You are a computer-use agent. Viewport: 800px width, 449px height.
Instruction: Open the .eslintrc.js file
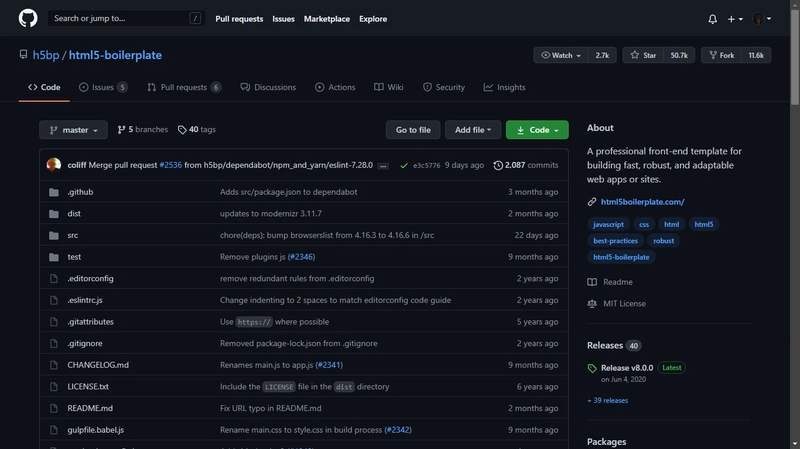pyautogui.click(x=85, y=300)
